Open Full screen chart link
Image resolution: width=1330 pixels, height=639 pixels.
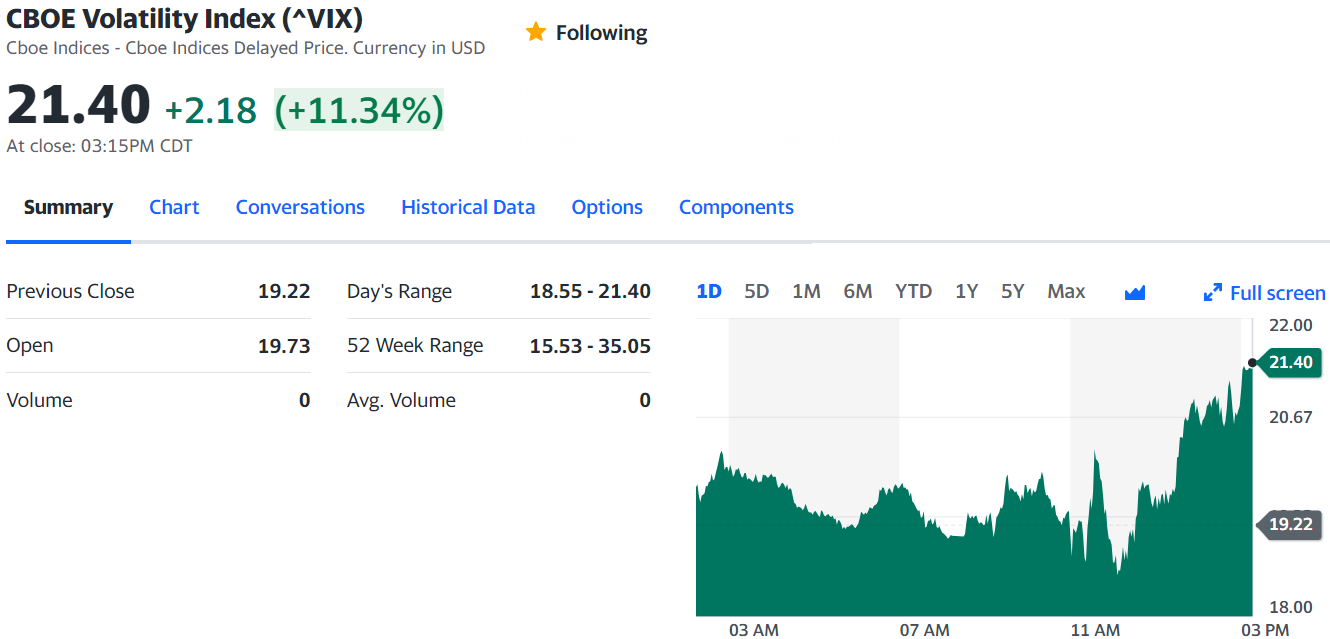pos(1277,293)
